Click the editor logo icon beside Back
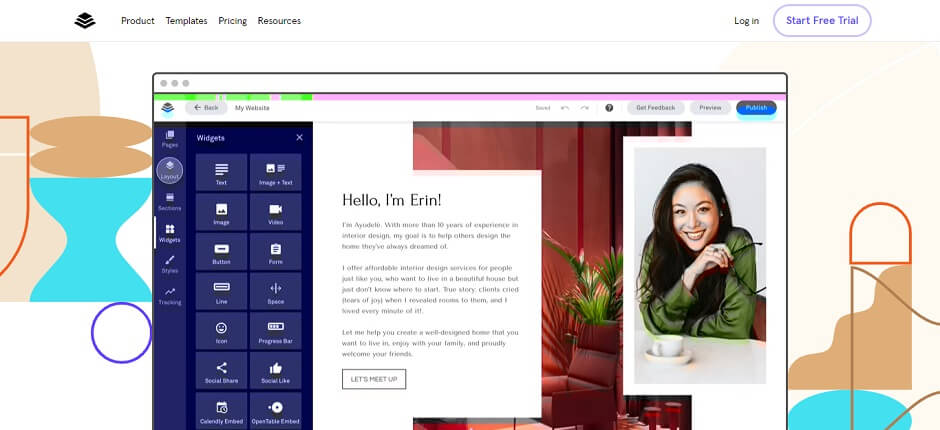940x430 pixels. coord(168,108)
